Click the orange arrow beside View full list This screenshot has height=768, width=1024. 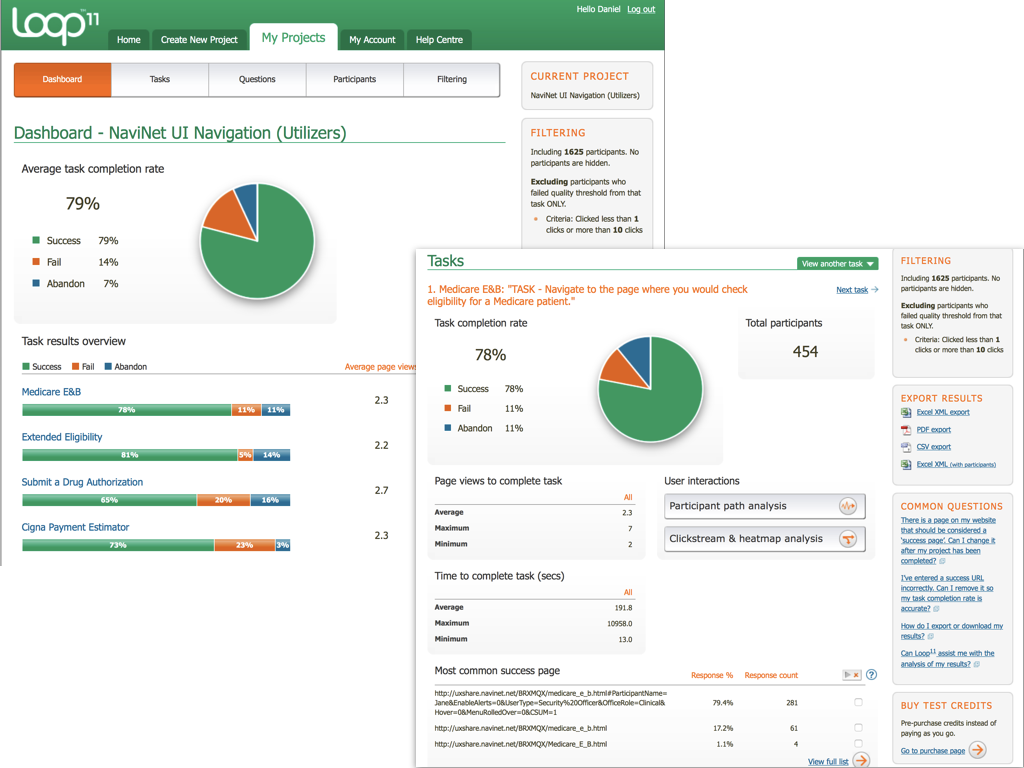[861, 760]
